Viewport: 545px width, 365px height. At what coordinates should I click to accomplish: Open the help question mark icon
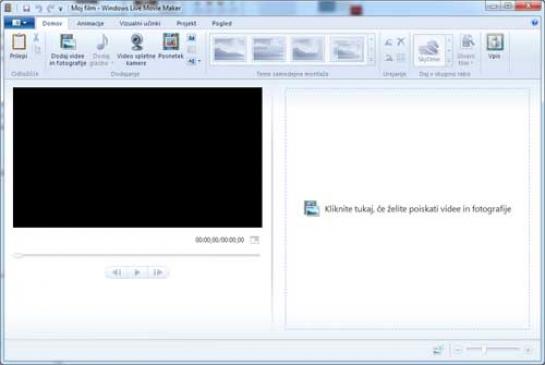tap(535, 23)
